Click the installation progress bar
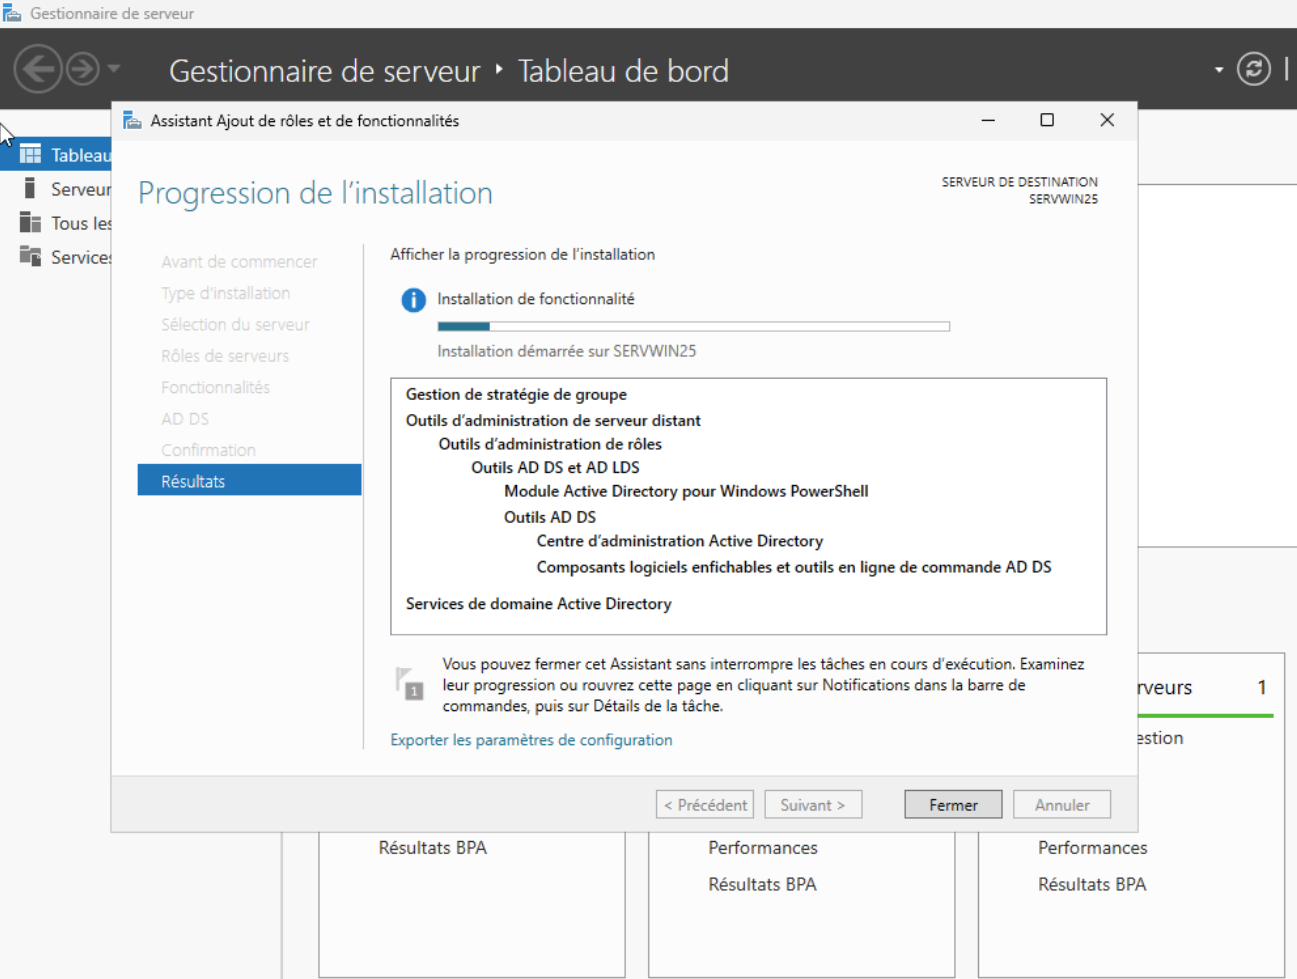1297x979 pixels. [x=693, y=326]
